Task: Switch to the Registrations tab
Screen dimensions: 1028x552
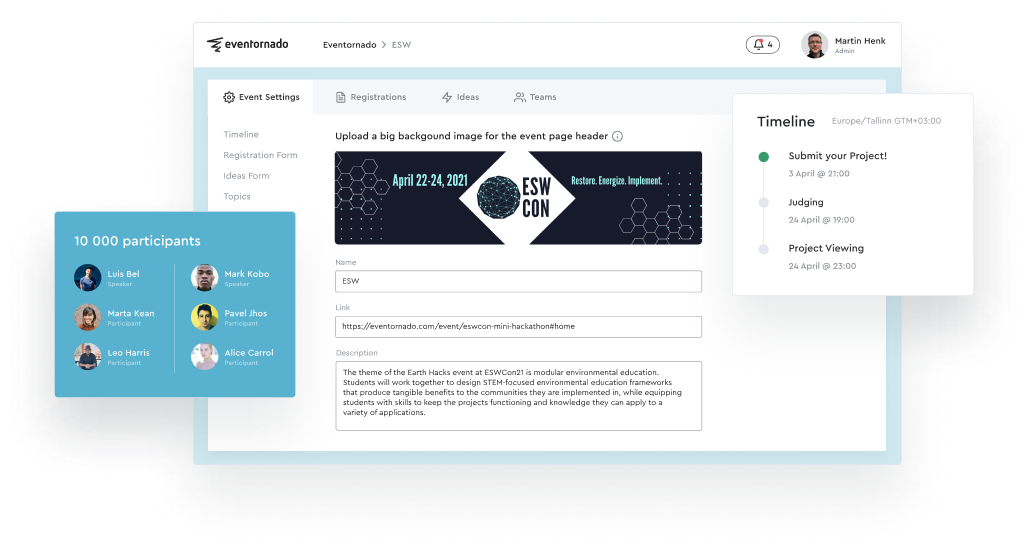Action: (x=370, y=97)
